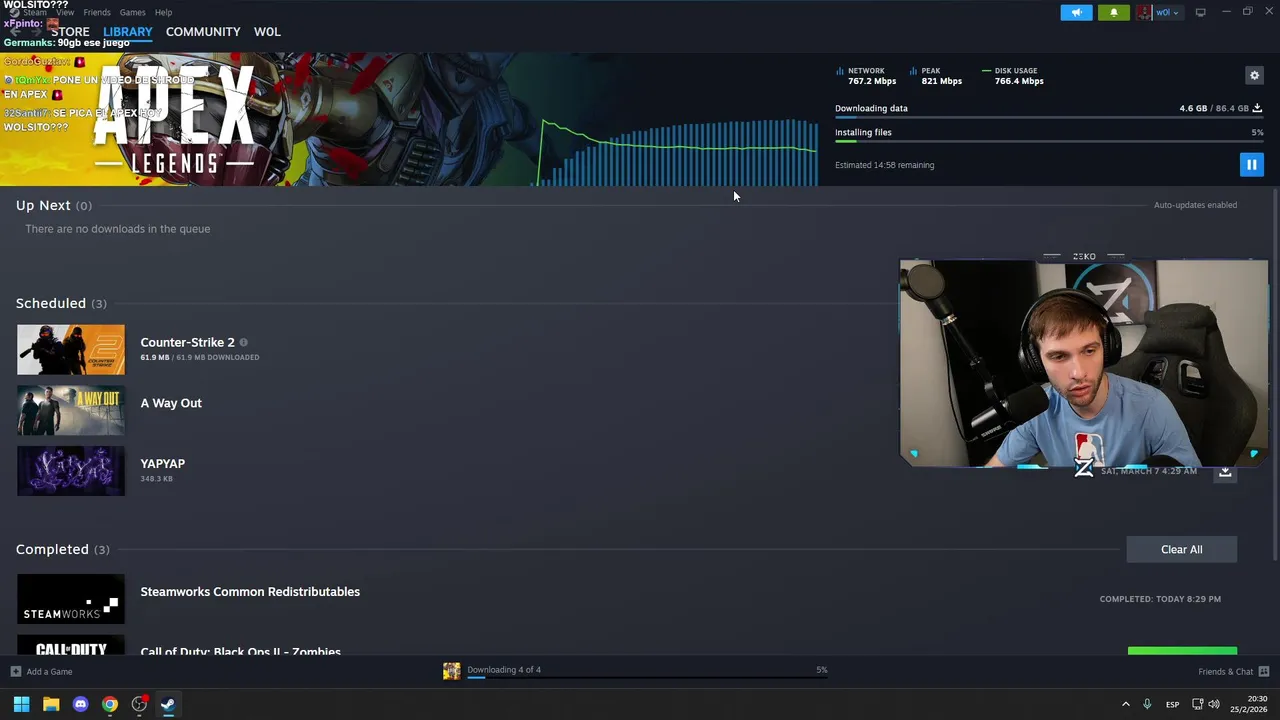Open the Steam menu
1280x720 pixels.
[35, 12]
